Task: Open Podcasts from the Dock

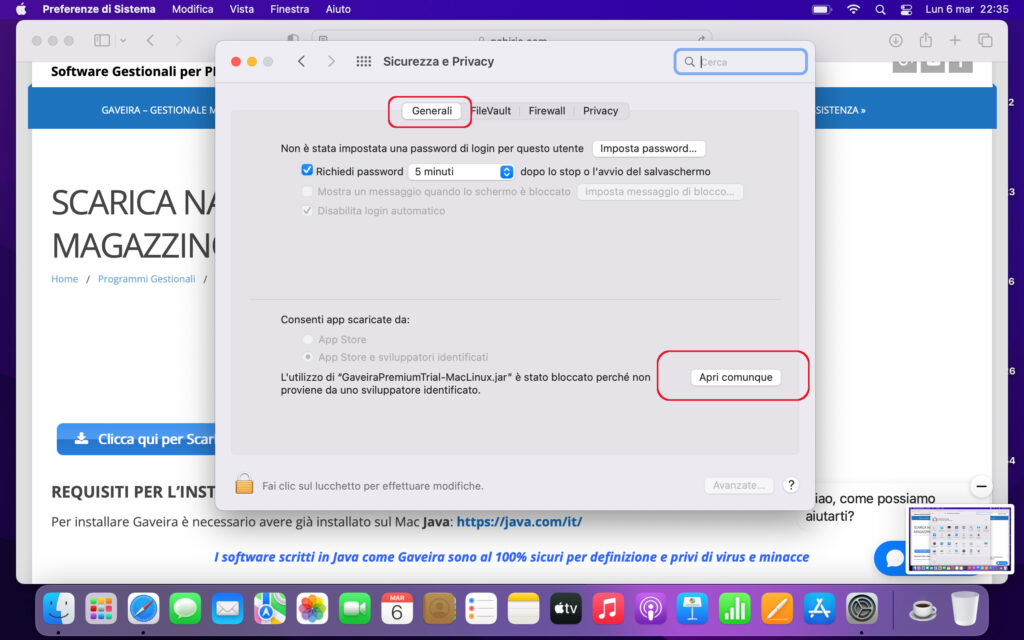Action: (x=650, y=609)
